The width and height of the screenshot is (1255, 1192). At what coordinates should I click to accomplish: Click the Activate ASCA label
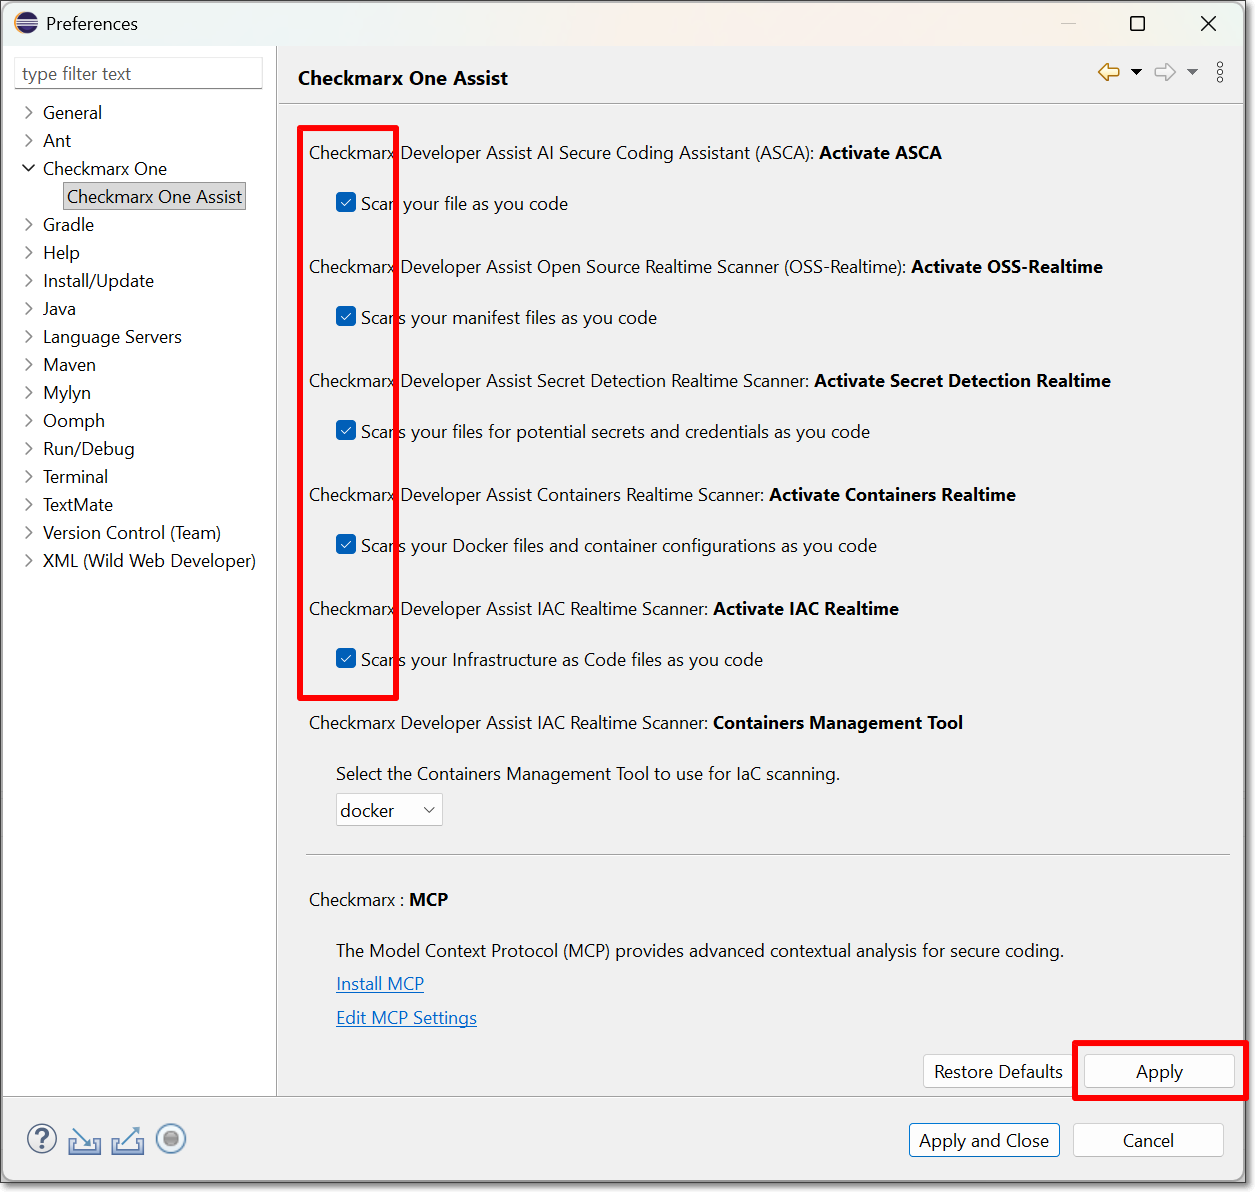click(880, 152)
